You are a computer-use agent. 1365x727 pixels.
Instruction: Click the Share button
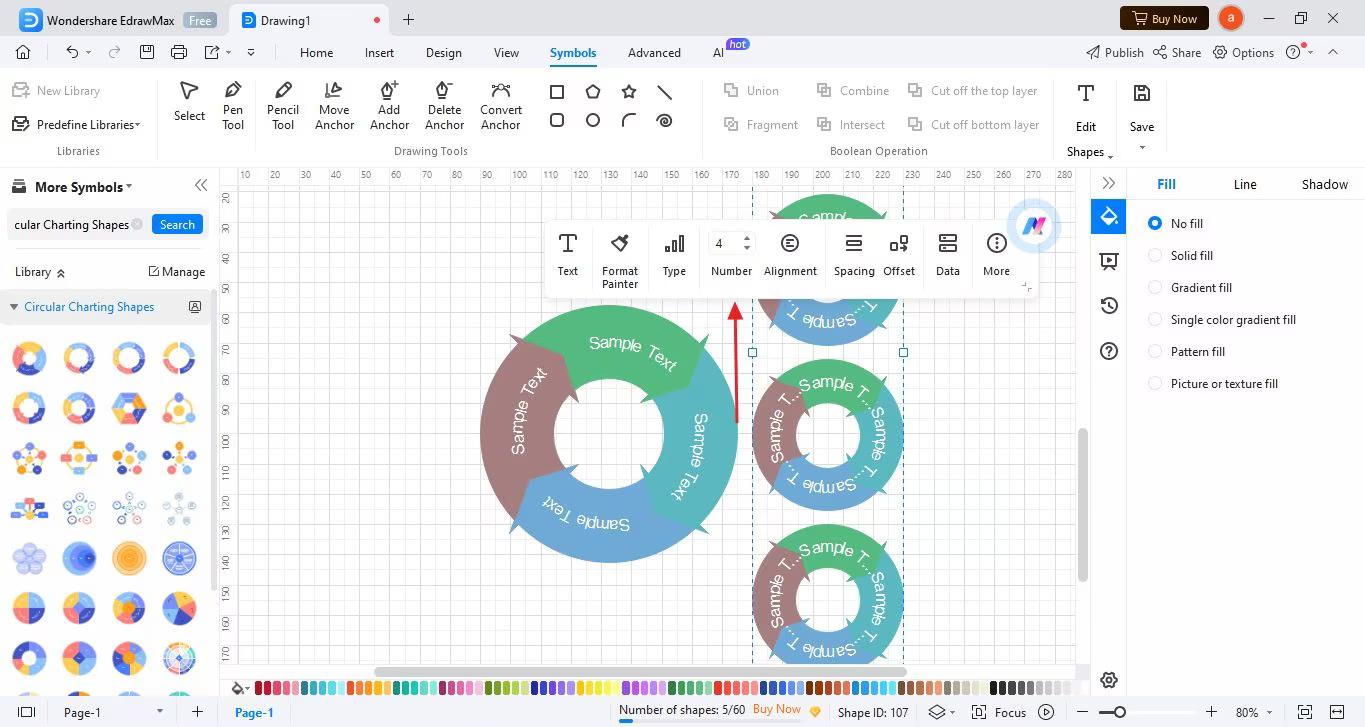pyautogui.click(x=1176, y=52)
